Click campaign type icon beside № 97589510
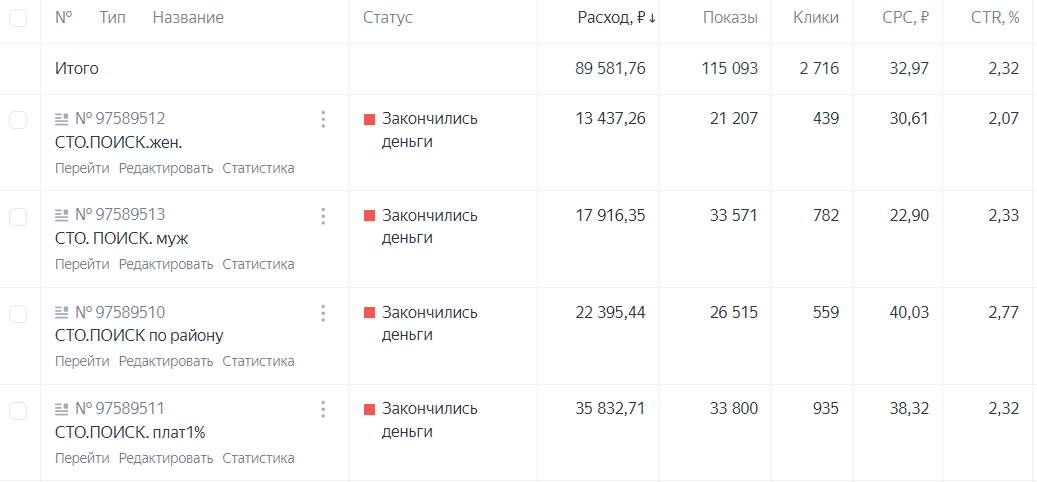The image size is (1037, 482). 62,312
